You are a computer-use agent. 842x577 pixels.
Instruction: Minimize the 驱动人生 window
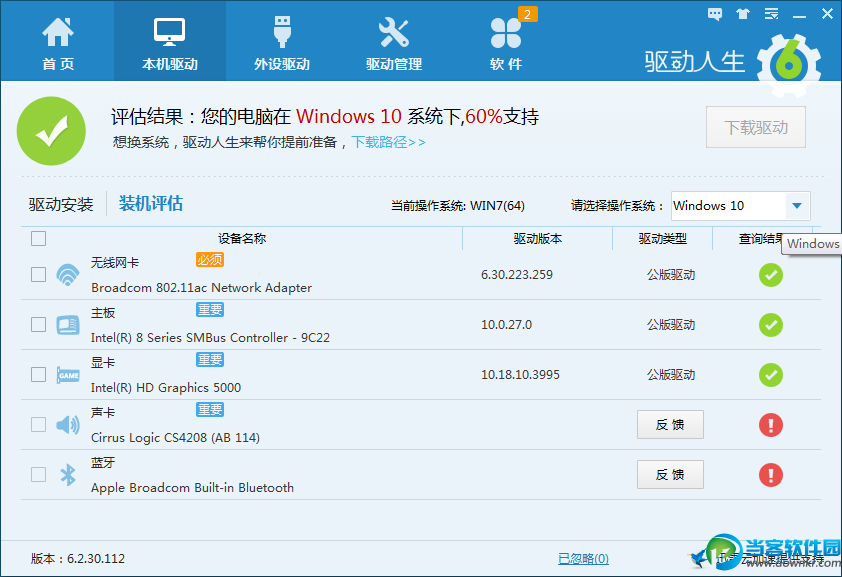(x=800, y=16)
